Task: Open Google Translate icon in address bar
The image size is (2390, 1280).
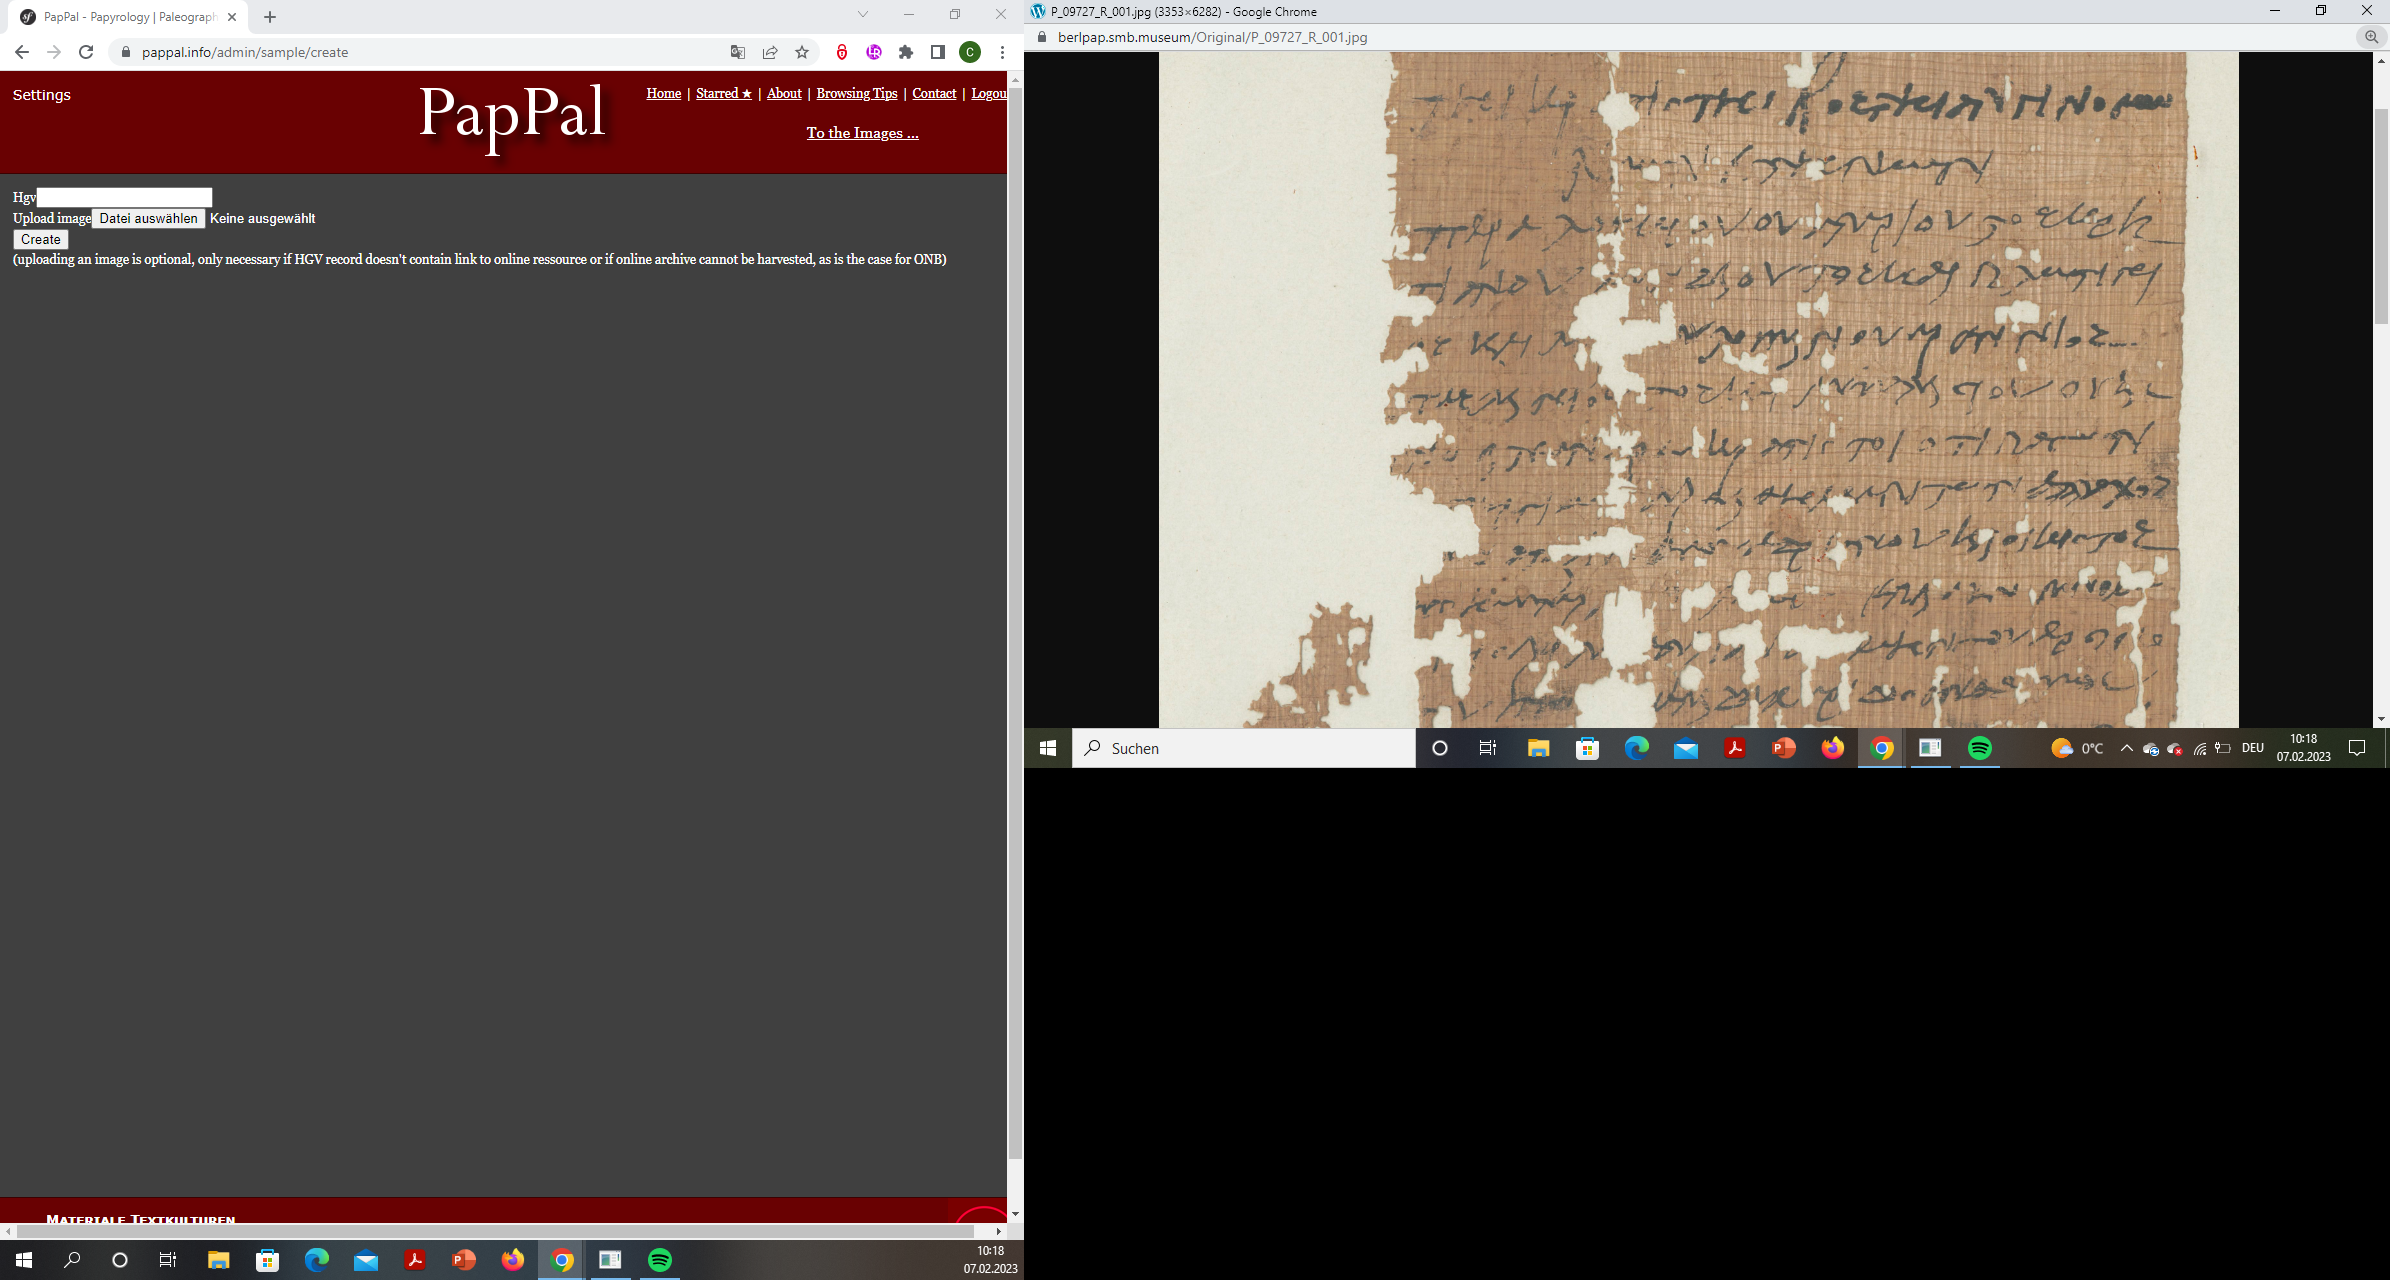Action: pos(738,52)
